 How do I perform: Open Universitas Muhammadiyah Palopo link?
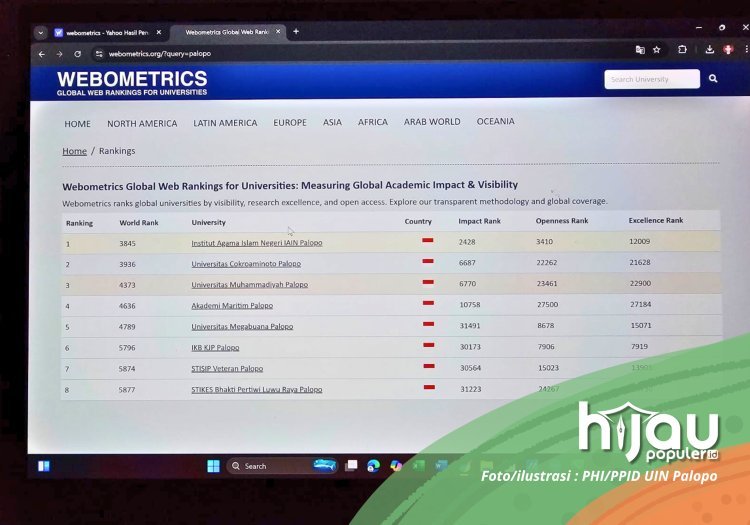[x=250, y=285]
